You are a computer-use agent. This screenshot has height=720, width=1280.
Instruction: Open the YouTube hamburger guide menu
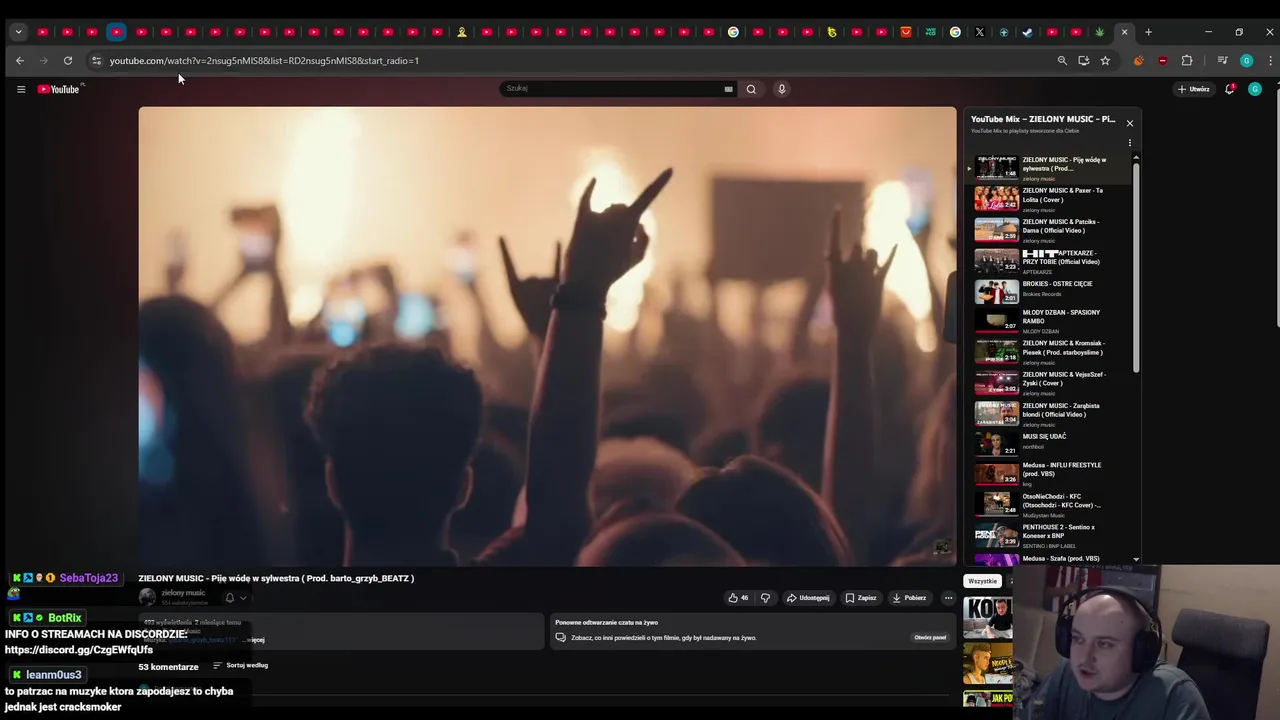click(20, 89)
